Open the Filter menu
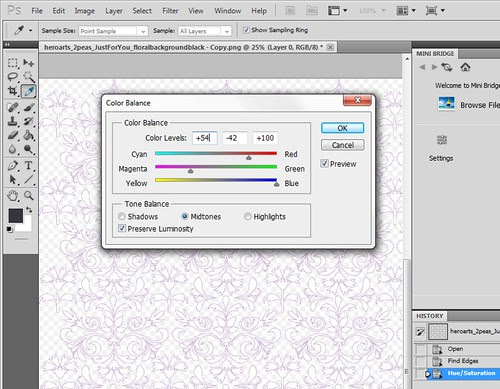The width and height of the screenshot is (500, 389). (170, 11)
